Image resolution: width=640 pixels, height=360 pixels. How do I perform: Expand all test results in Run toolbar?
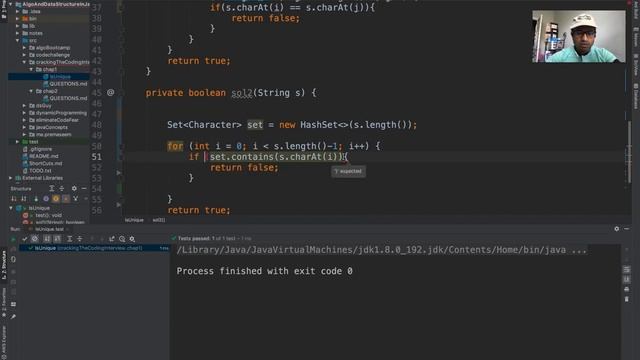click(x=69, y=239)
